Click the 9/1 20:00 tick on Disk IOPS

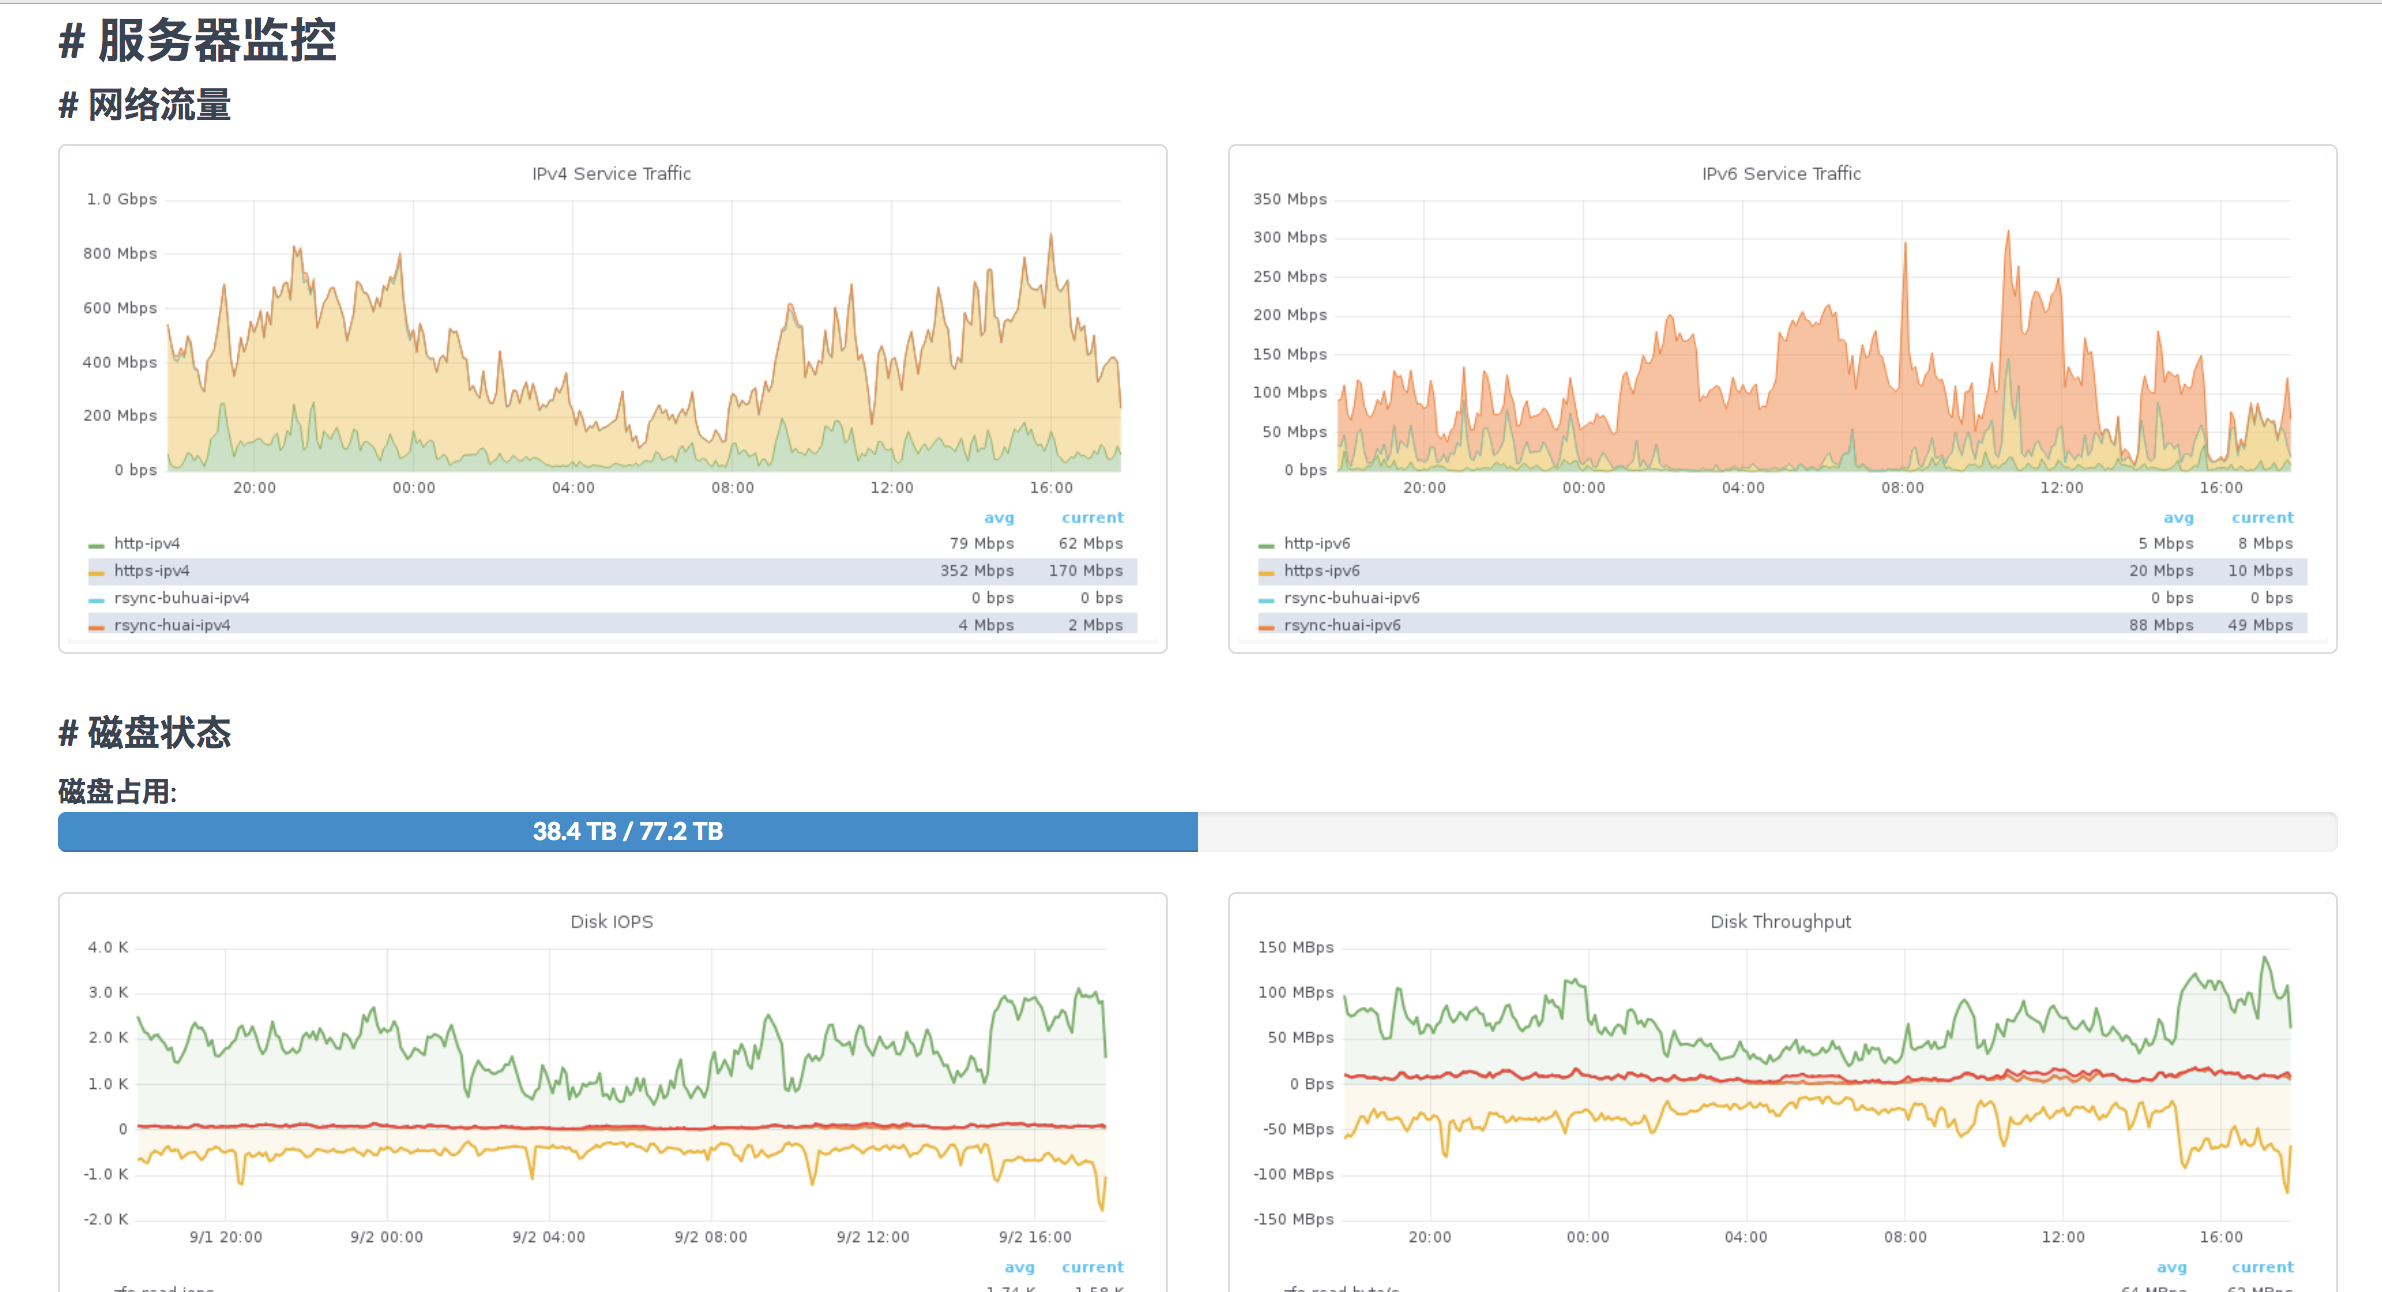point(226,1237)
